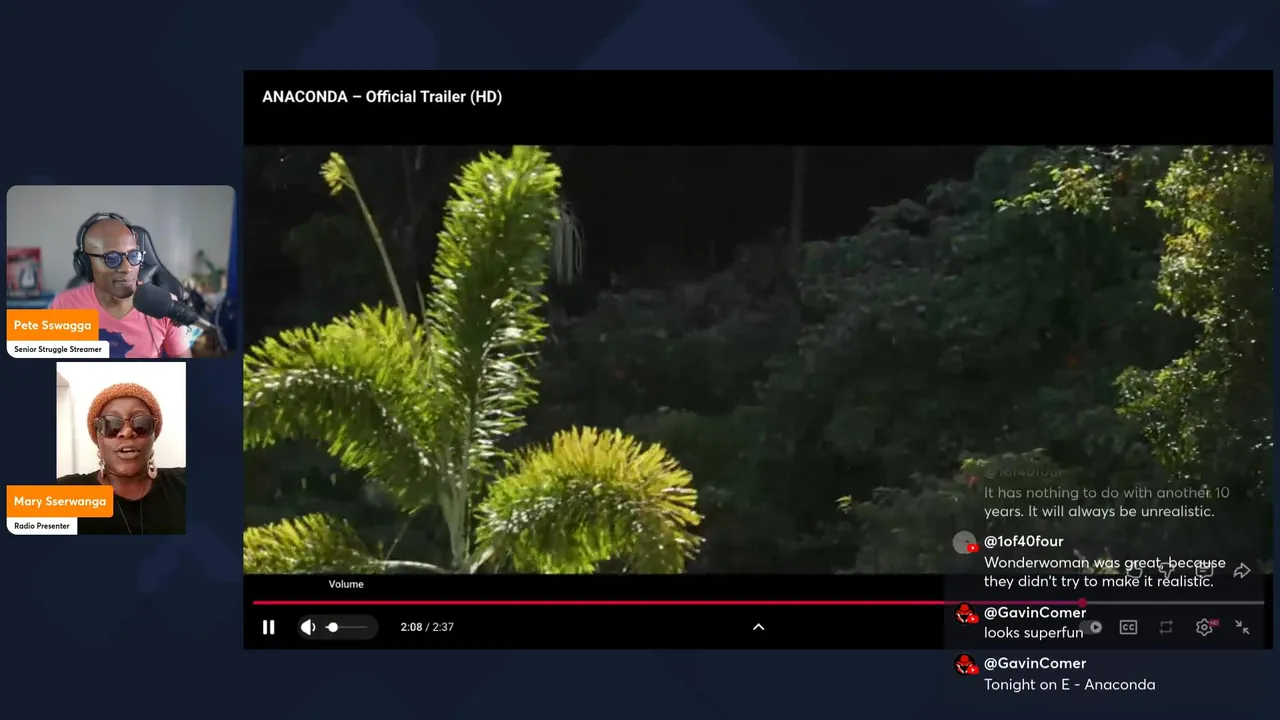
Task: Mute the video with the speaker icon
Action: (308, 627)
